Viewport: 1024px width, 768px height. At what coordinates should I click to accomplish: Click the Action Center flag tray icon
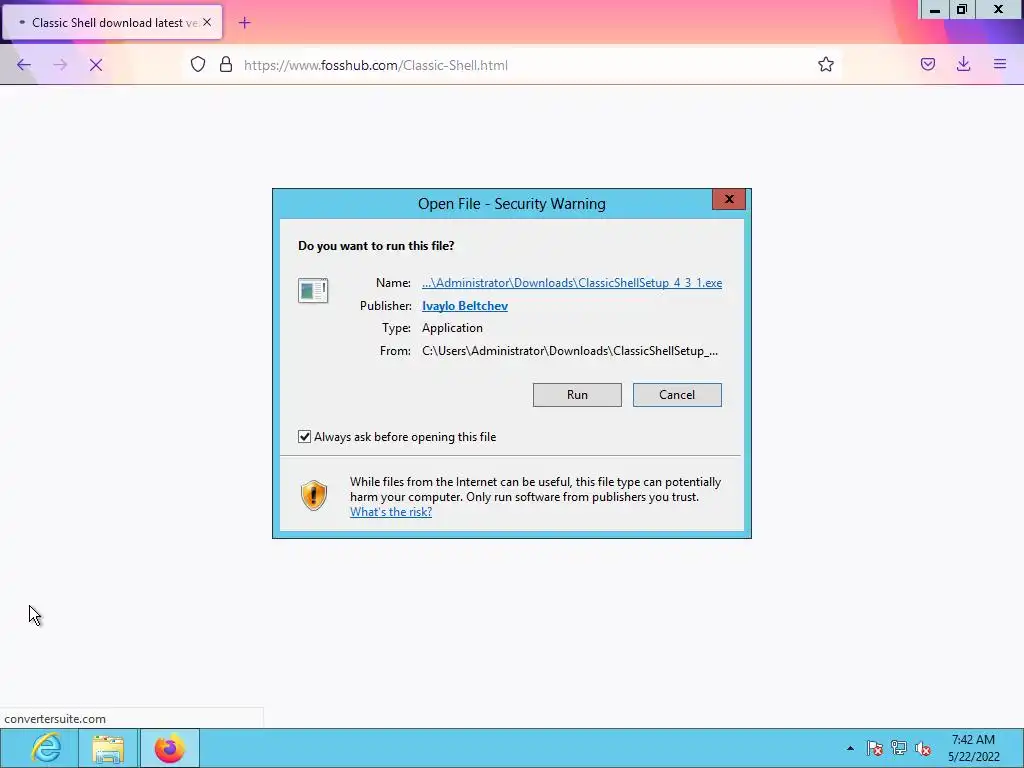coord(874,748)
